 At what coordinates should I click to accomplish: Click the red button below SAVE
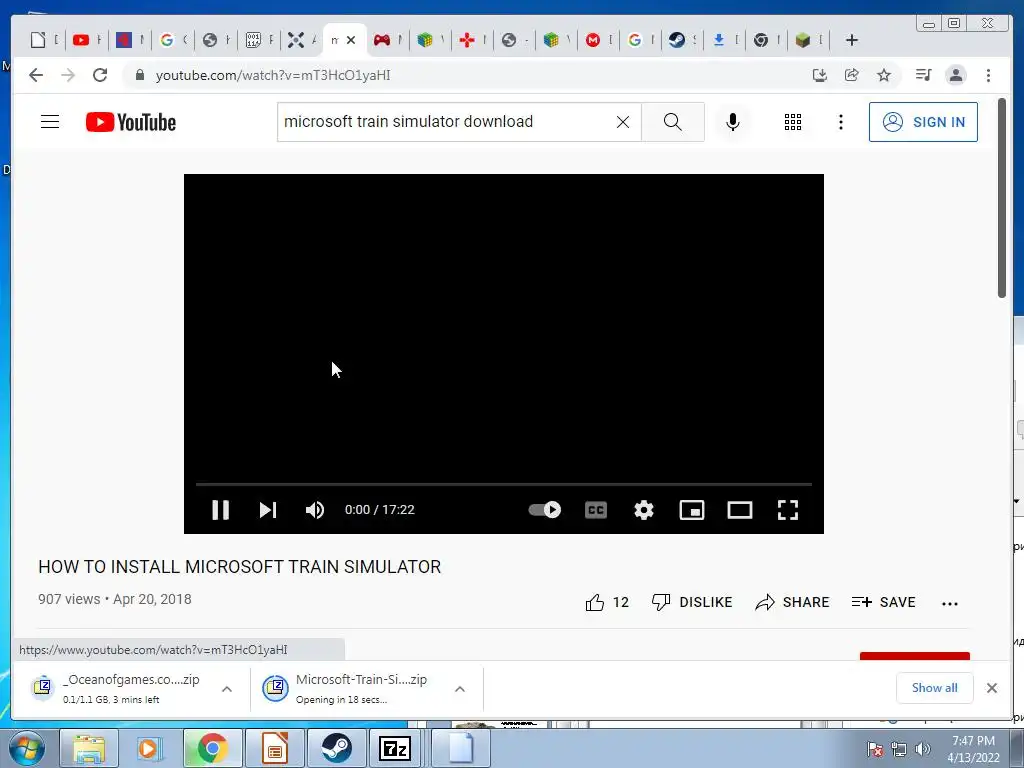[914, 656]
